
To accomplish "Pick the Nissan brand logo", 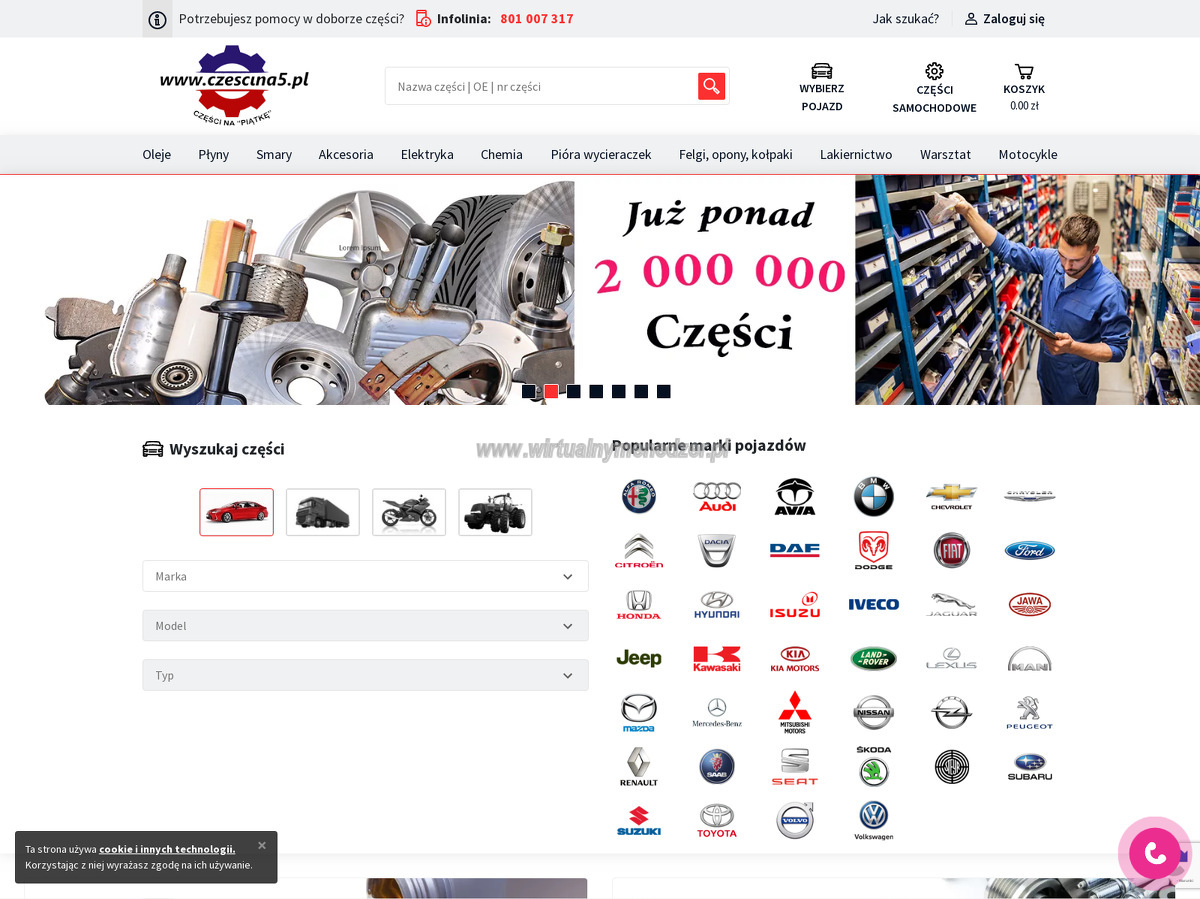I will [873, 712].
